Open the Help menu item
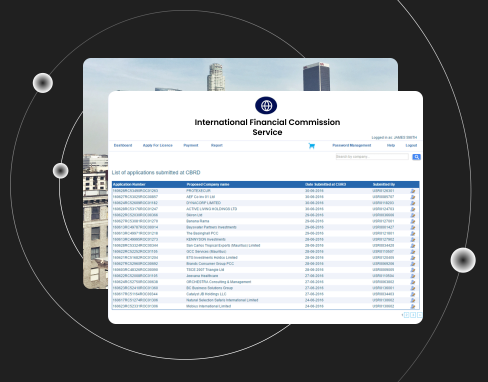Screen dimensions: 488x382 [x=391, y=145]
